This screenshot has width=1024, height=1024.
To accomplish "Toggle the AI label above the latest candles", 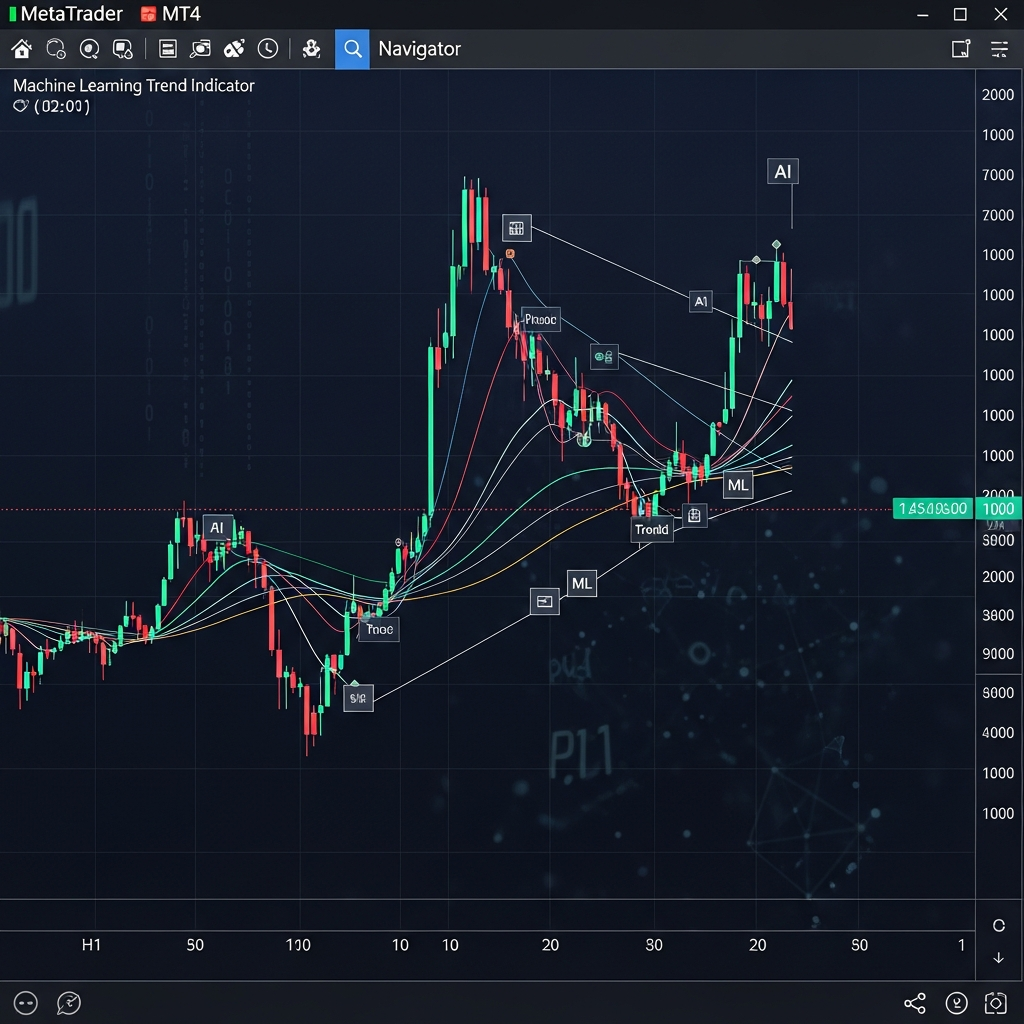I will click(783, 170).
